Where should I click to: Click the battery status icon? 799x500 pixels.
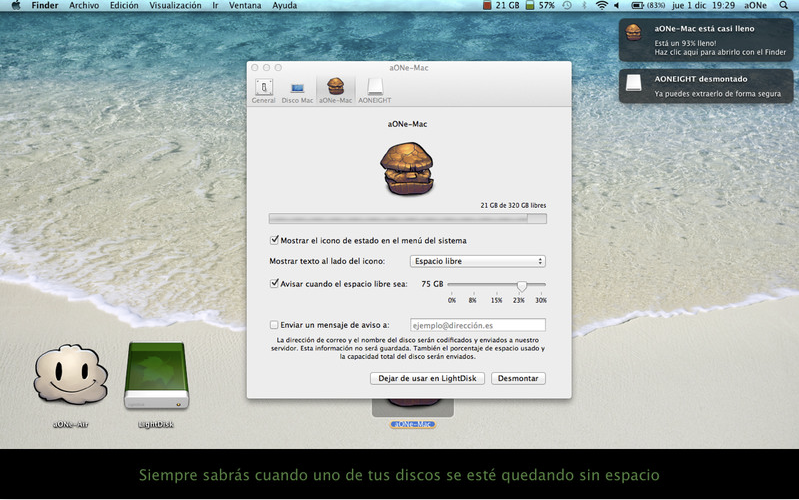pos(637,6)
